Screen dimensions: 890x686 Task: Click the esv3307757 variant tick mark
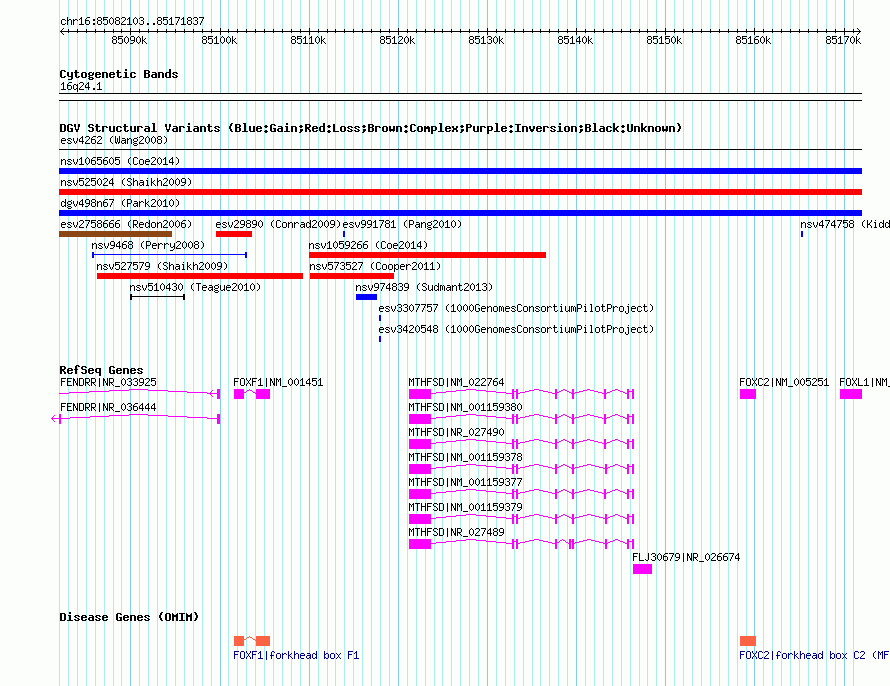380,318
